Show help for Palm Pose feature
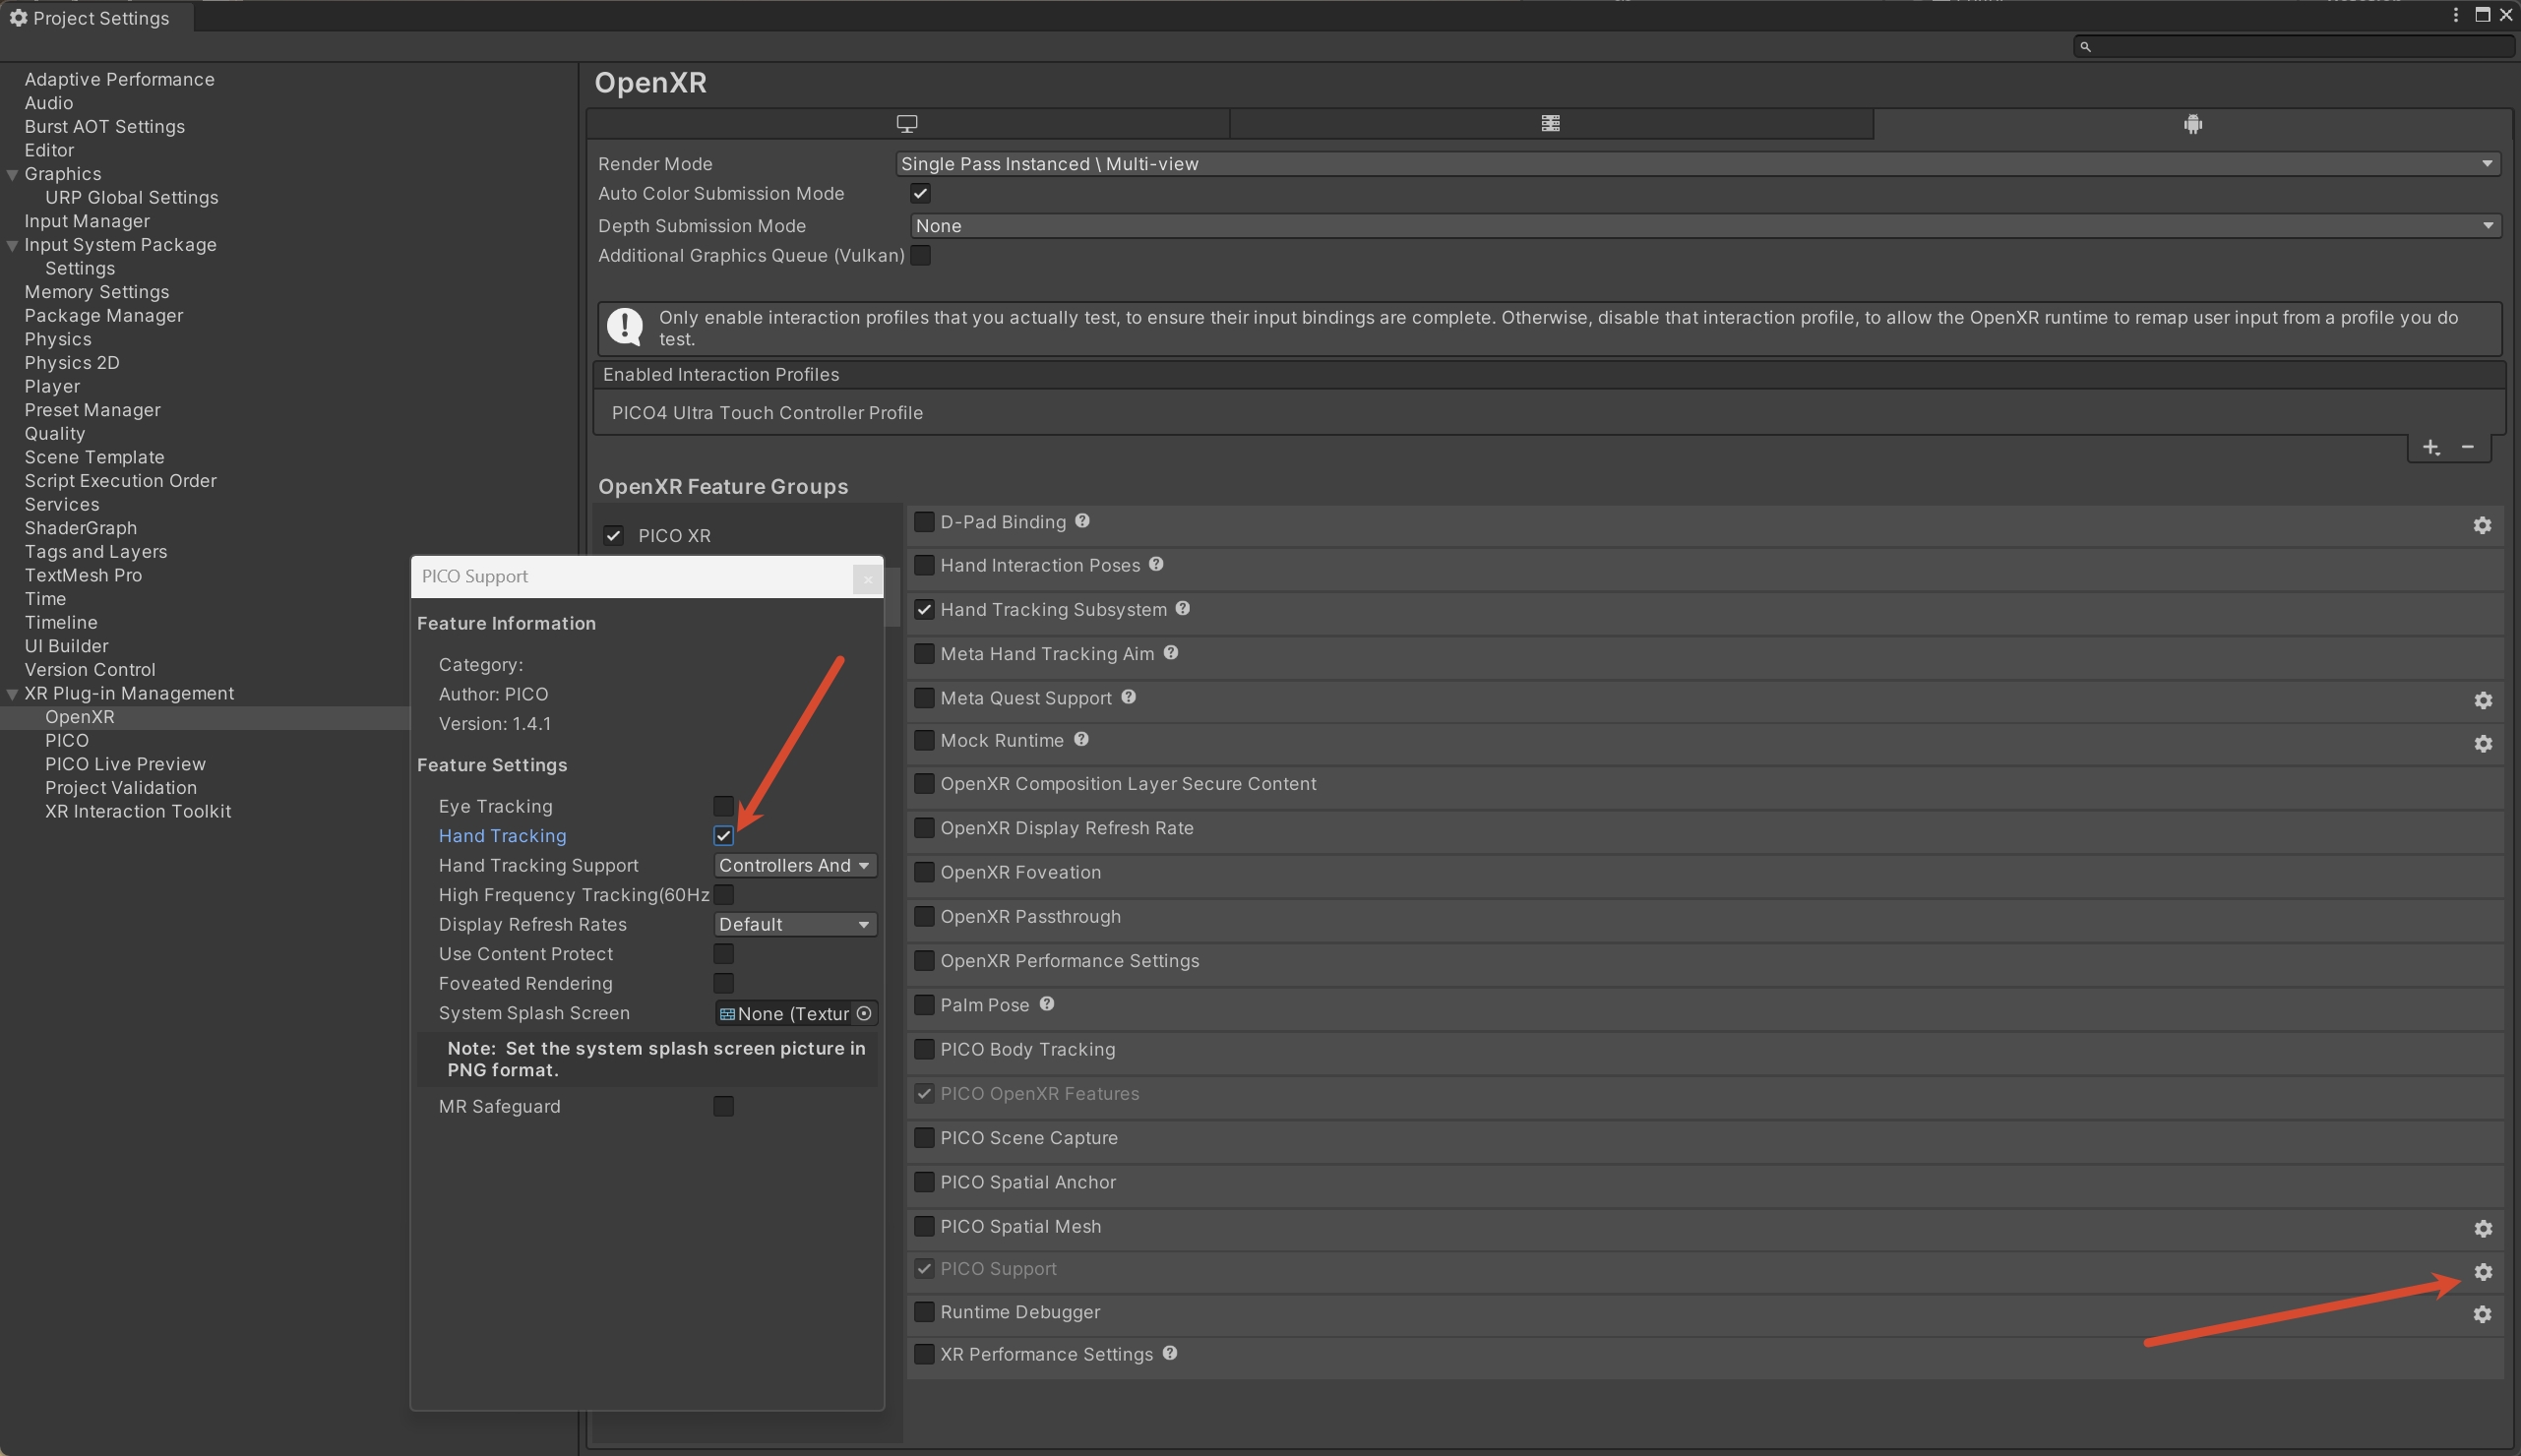 coord(1046,1004)
